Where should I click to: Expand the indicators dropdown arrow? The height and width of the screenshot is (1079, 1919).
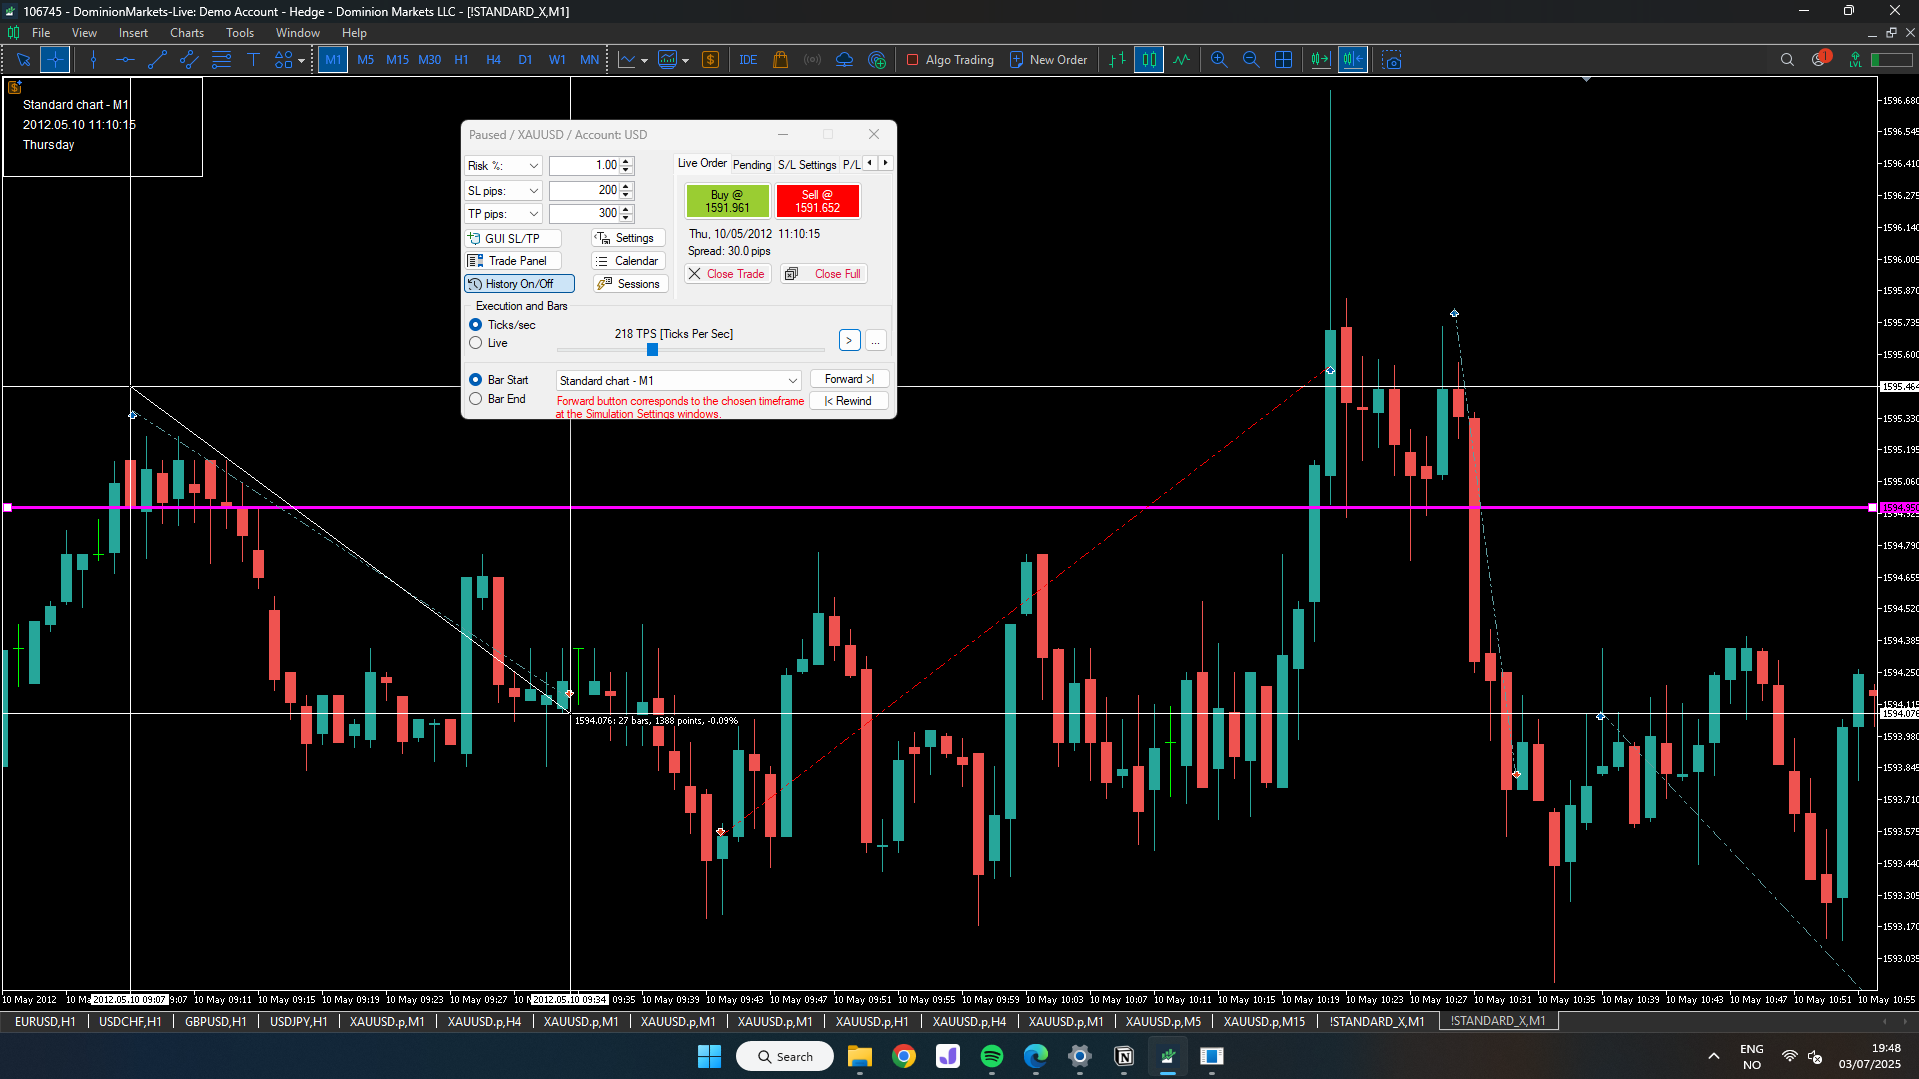(x=644, y=61)
